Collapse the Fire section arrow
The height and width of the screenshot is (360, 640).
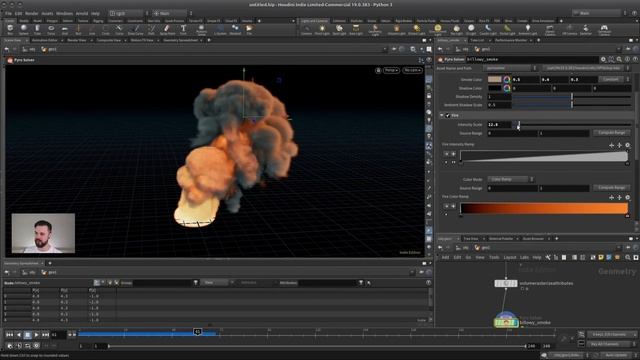point(442,116)
